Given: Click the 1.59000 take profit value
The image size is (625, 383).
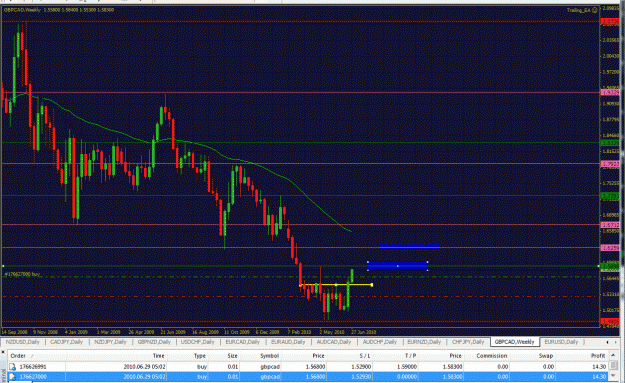Looking at the screenshot, I should 406,367.
